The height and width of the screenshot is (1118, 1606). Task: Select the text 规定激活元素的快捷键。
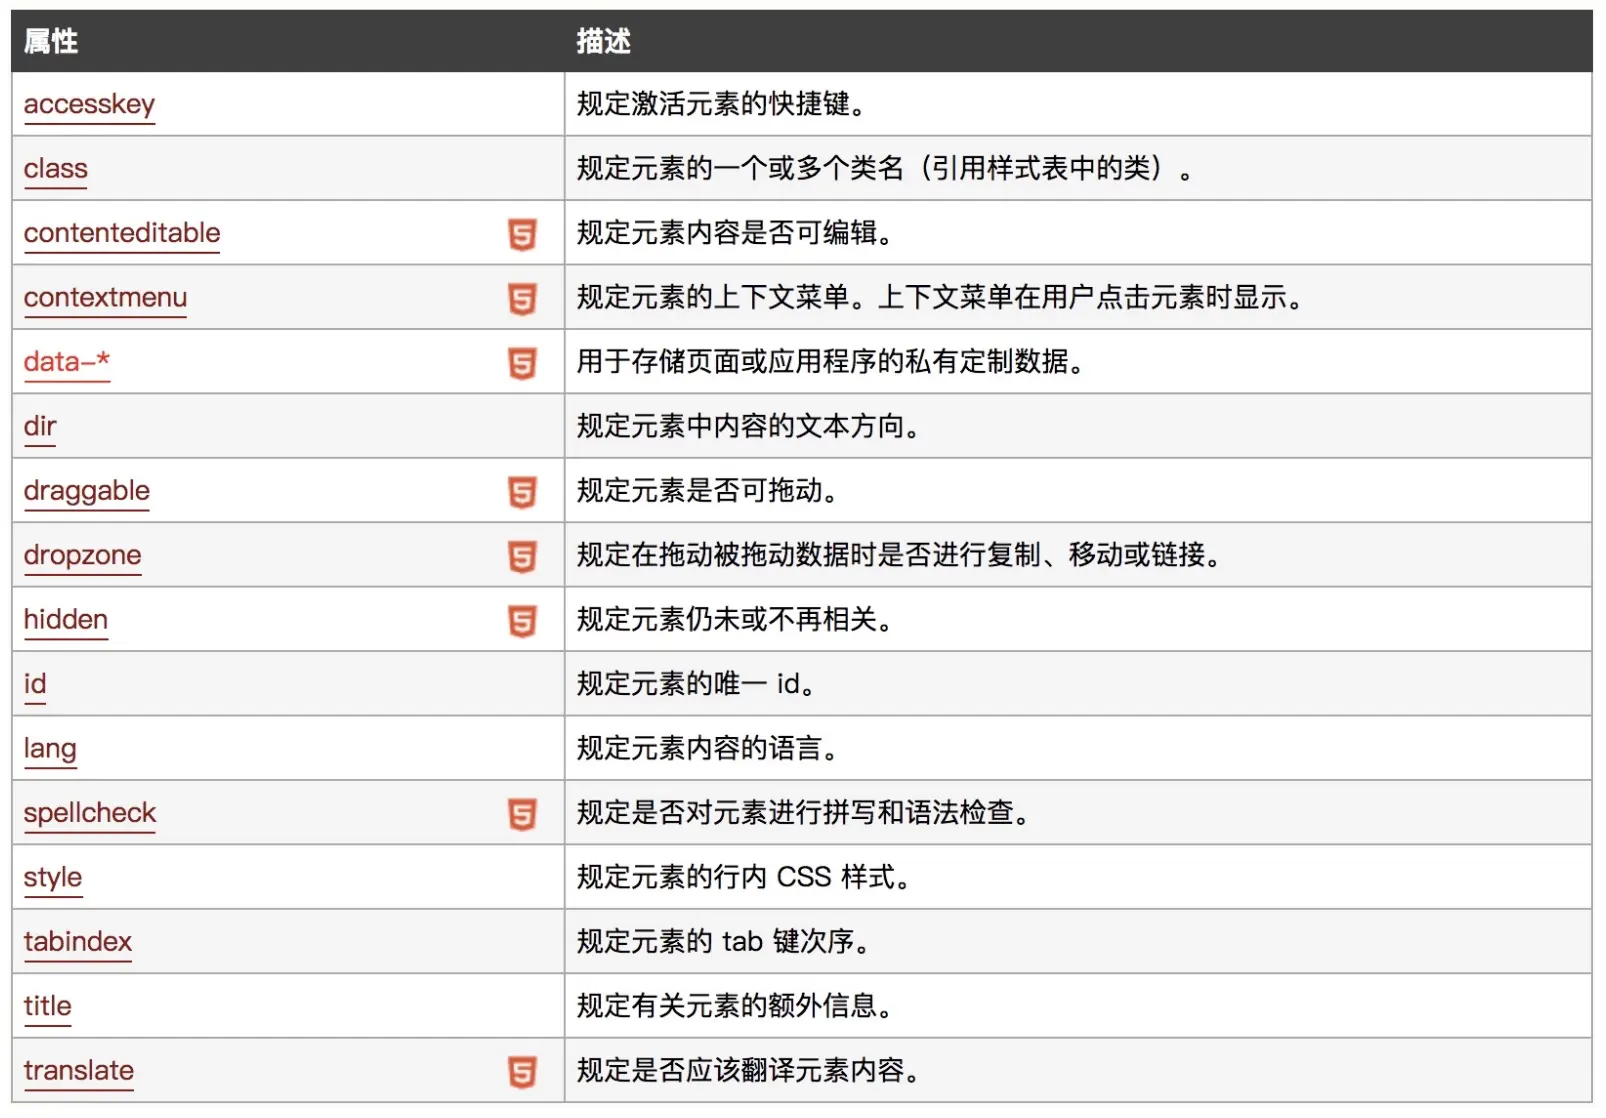721,104
